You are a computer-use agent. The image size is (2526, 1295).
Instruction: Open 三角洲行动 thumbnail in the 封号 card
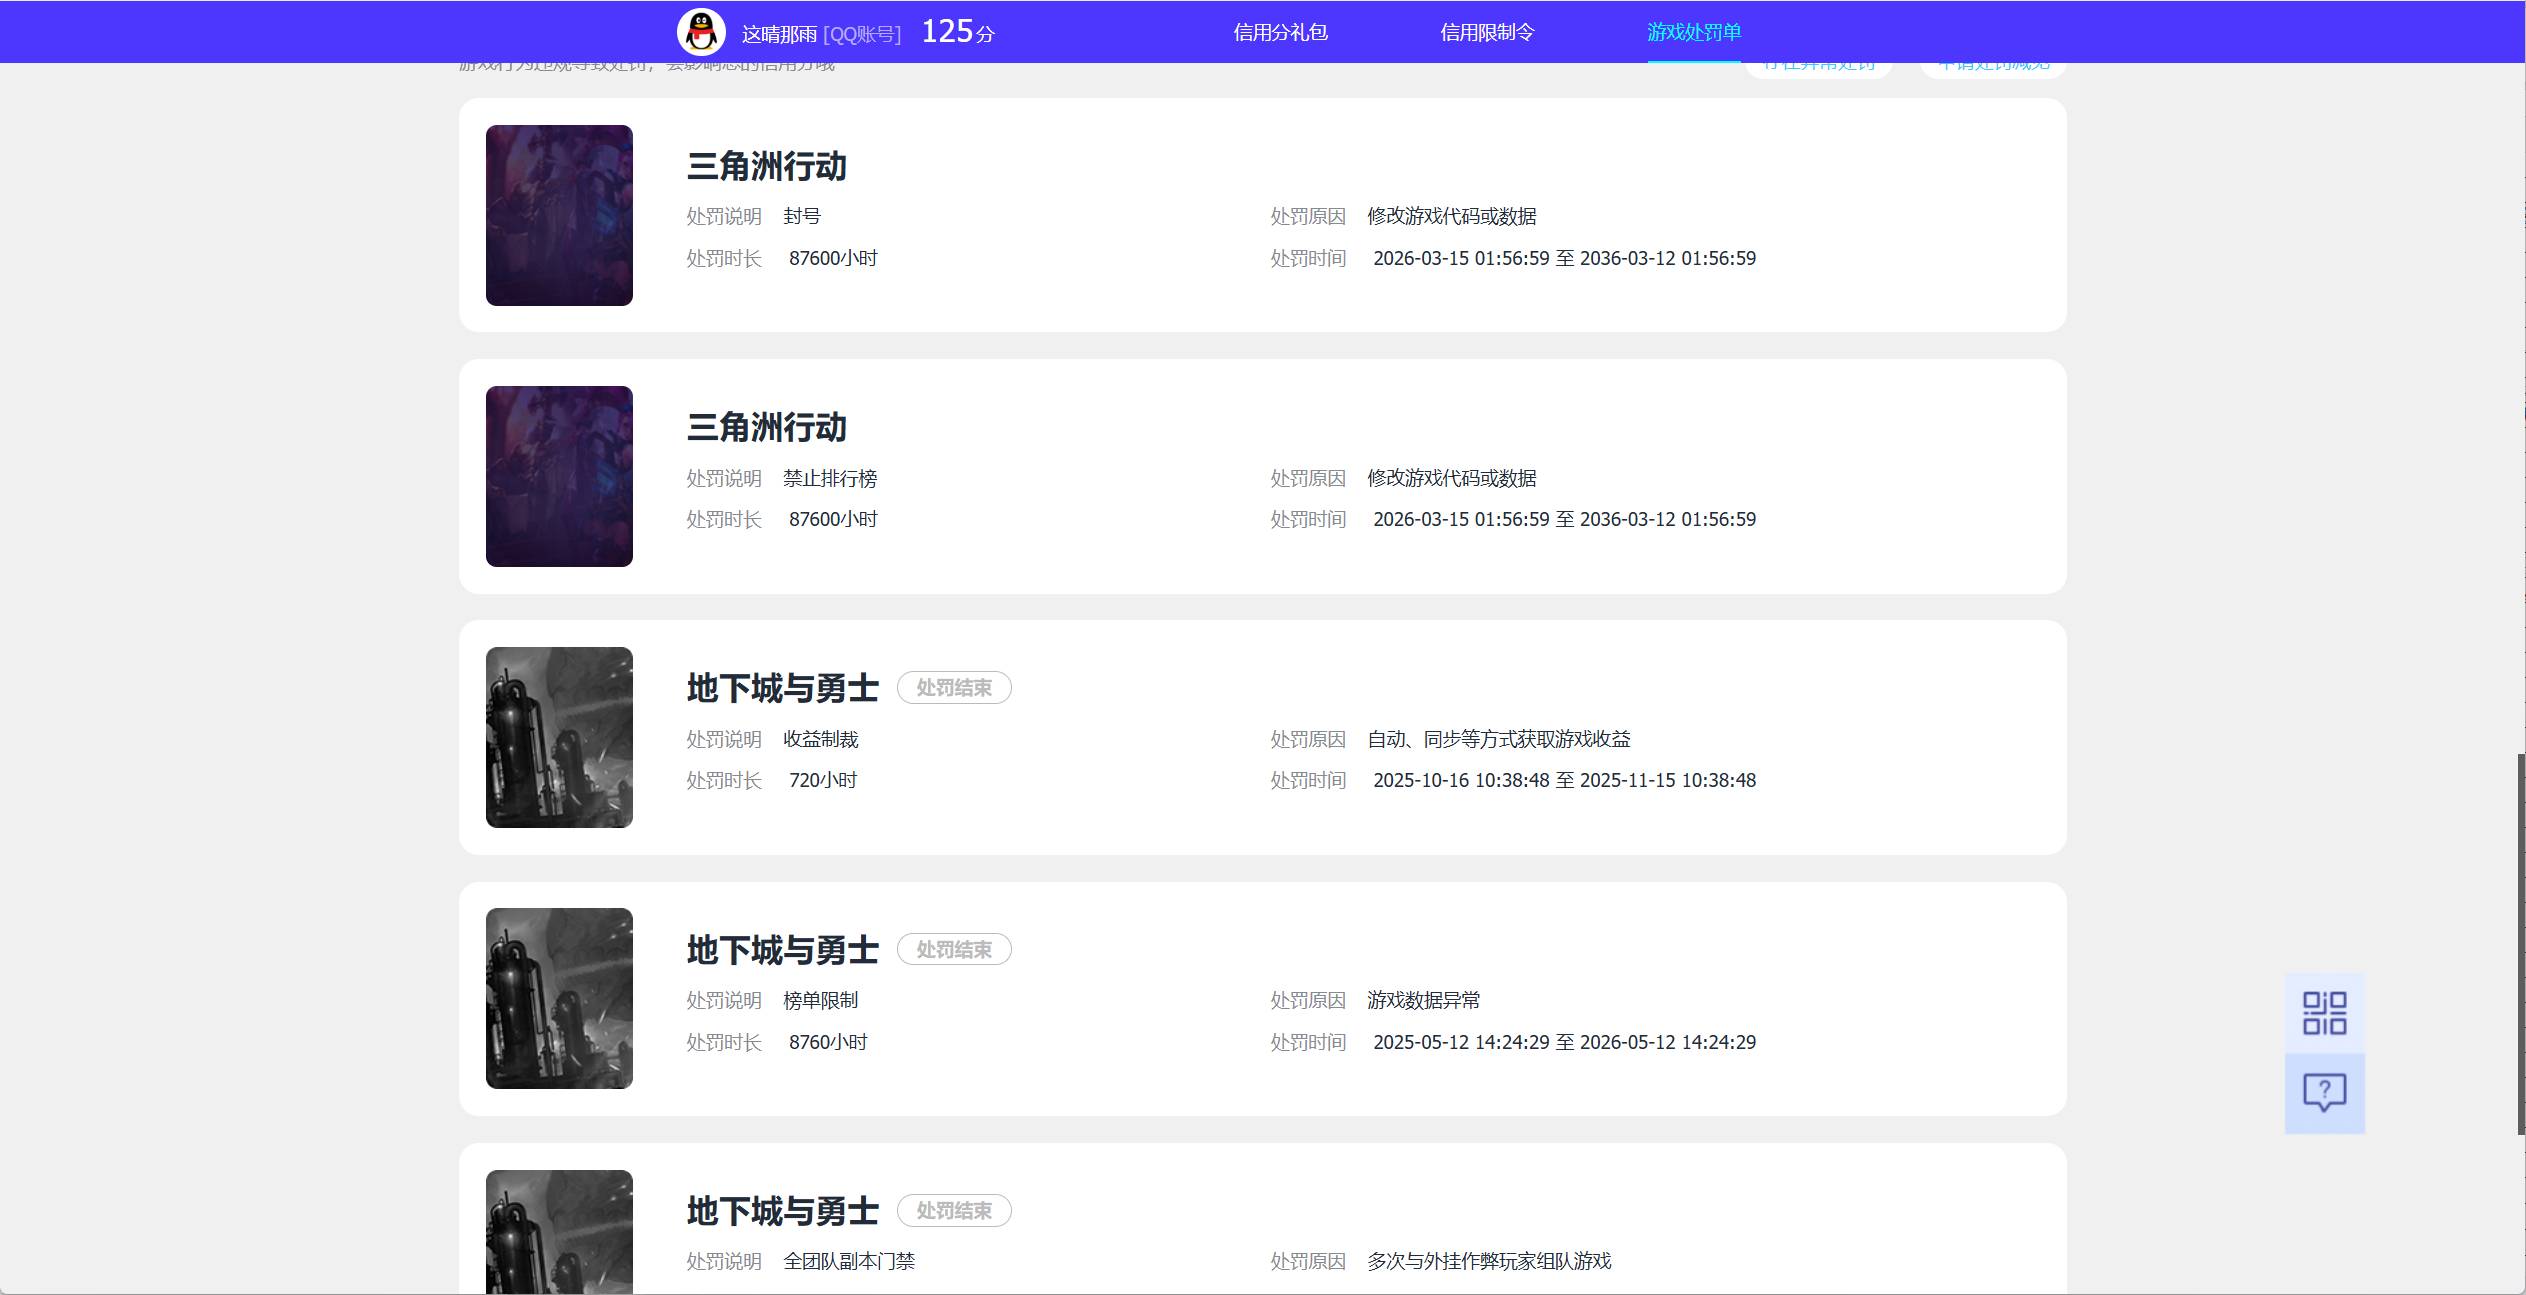559,215
